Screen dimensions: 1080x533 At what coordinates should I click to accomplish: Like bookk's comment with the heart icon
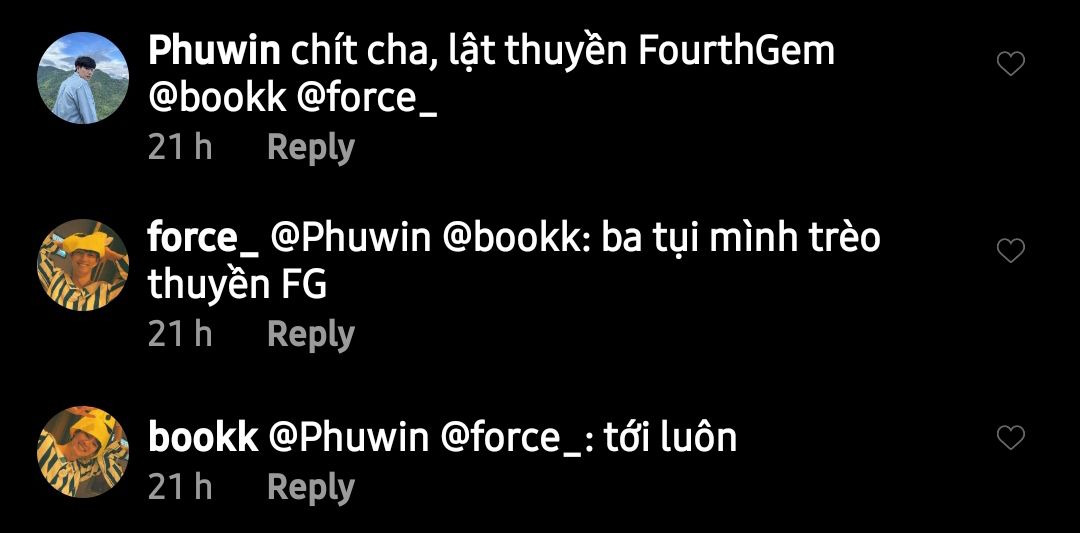coord(1010,437)
